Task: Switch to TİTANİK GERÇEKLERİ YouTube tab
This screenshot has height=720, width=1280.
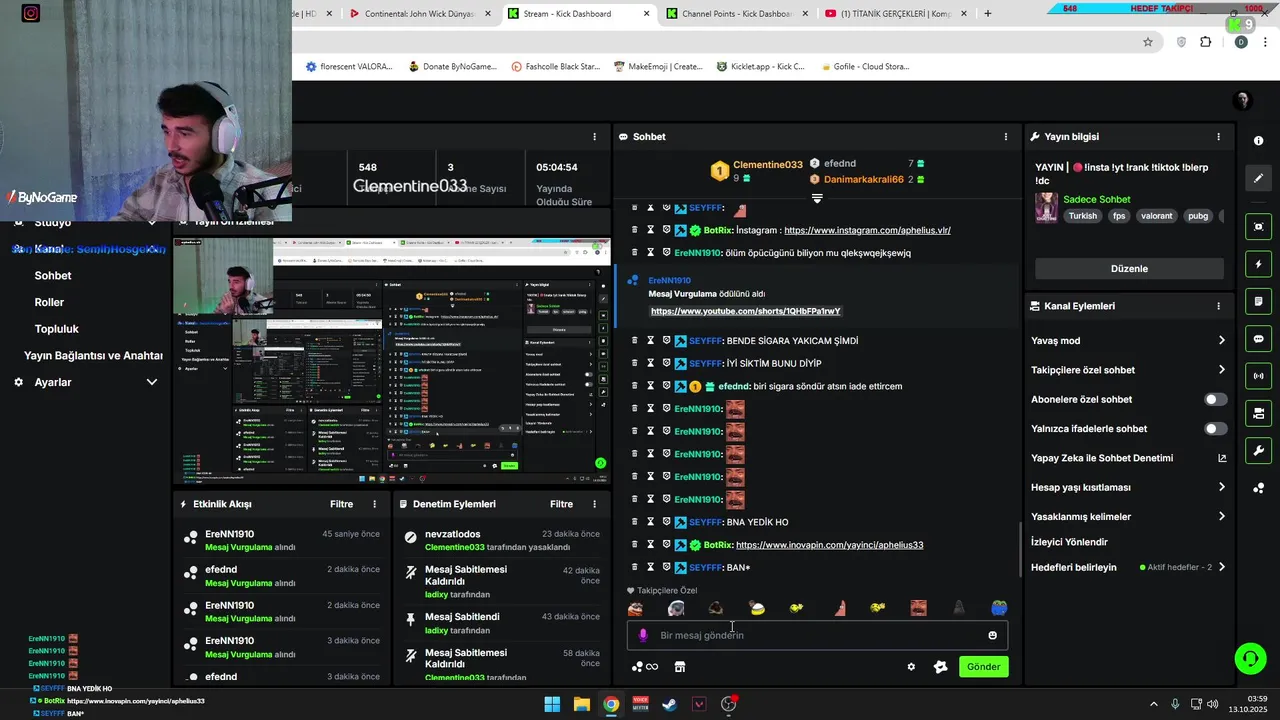Action: pos(895,14)
